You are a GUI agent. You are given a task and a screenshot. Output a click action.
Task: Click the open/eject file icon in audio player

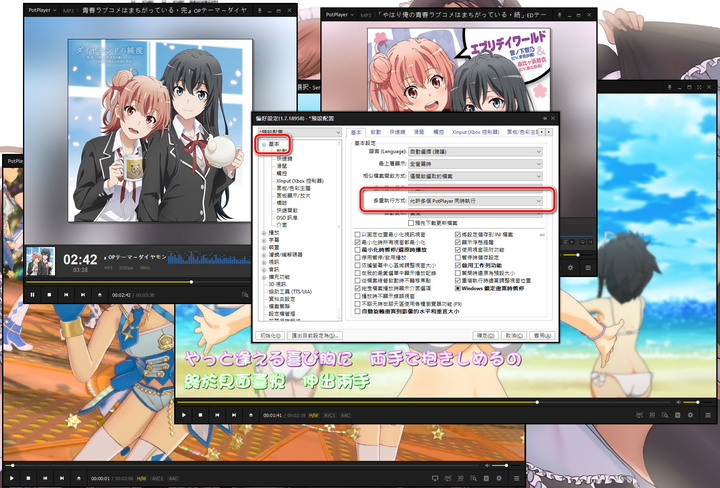100,295
